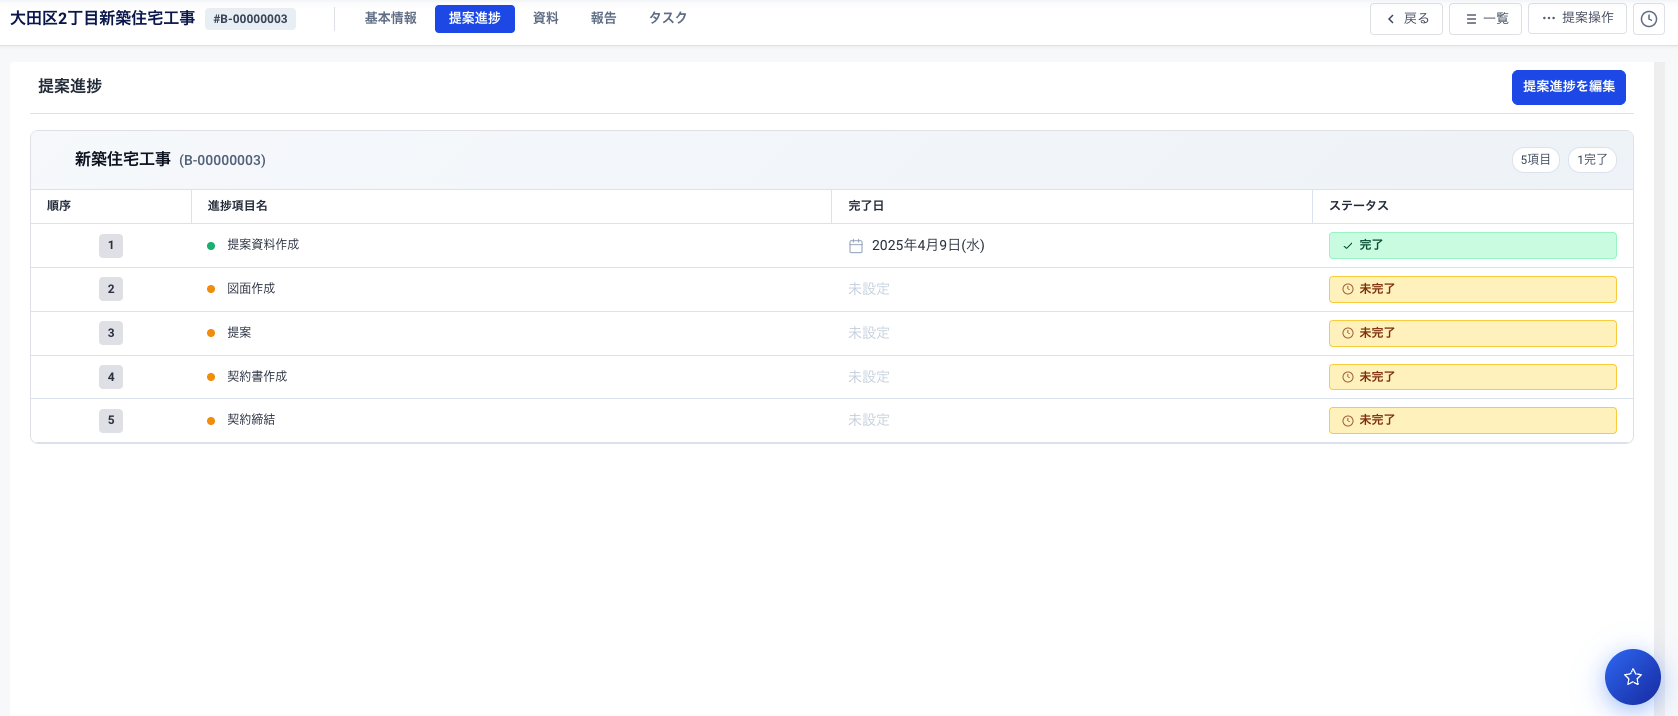Click order number badge 5
The height and width of the screenshot is (716, 1678).
pos(111,420)
